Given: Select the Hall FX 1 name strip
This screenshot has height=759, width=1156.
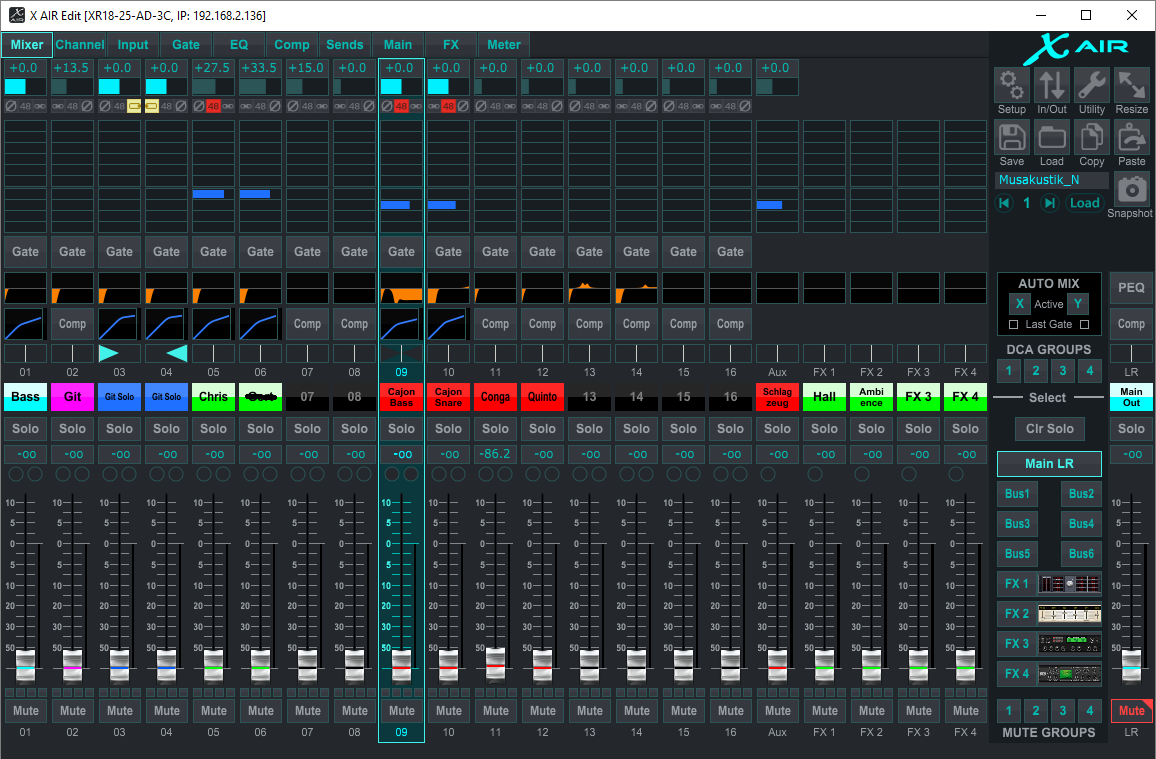Looking at the screenshot, I should tap(824, 396).
